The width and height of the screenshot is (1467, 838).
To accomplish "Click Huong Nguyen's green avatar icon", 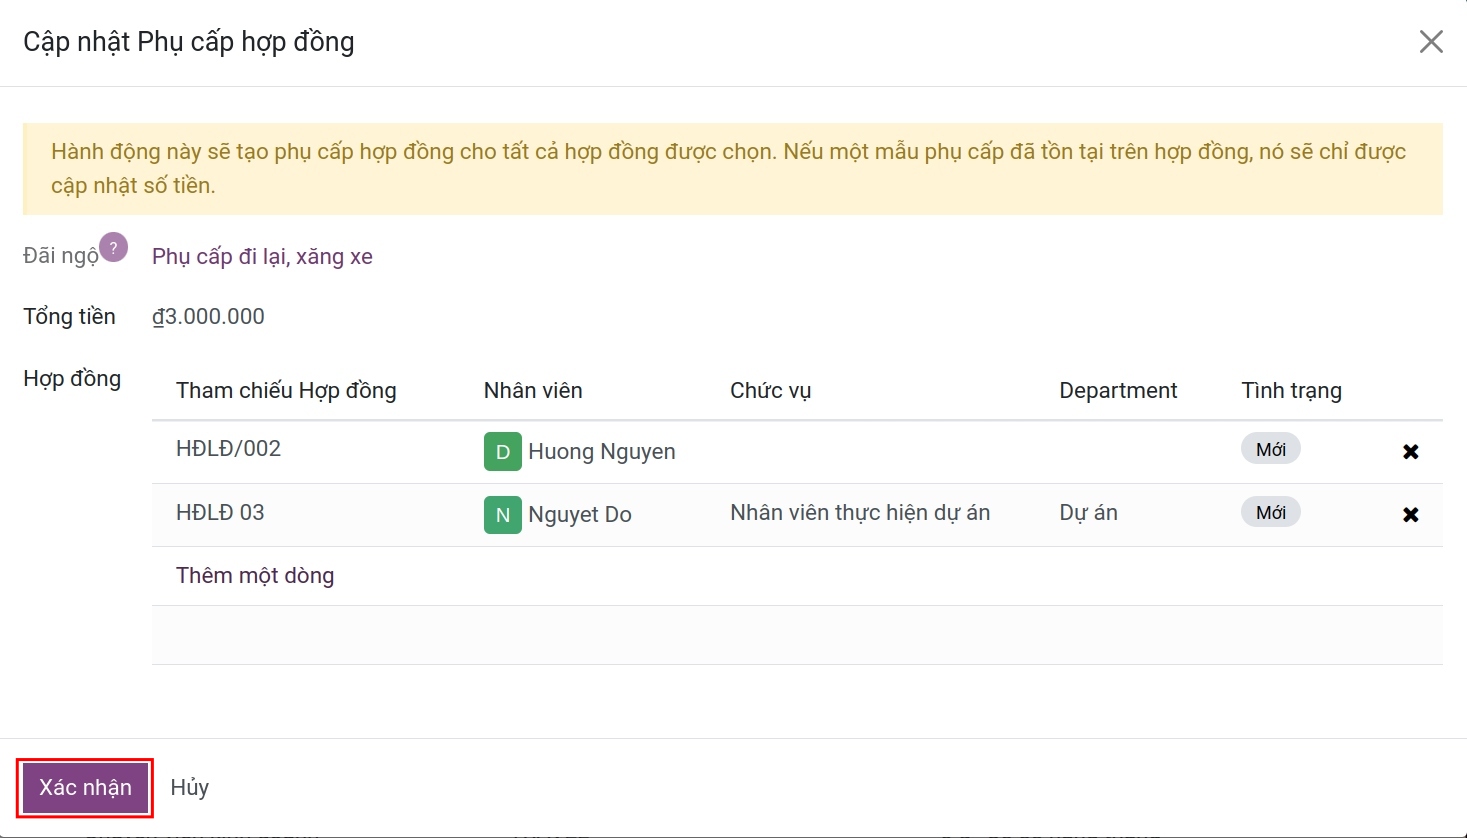I will click(502, 452).
